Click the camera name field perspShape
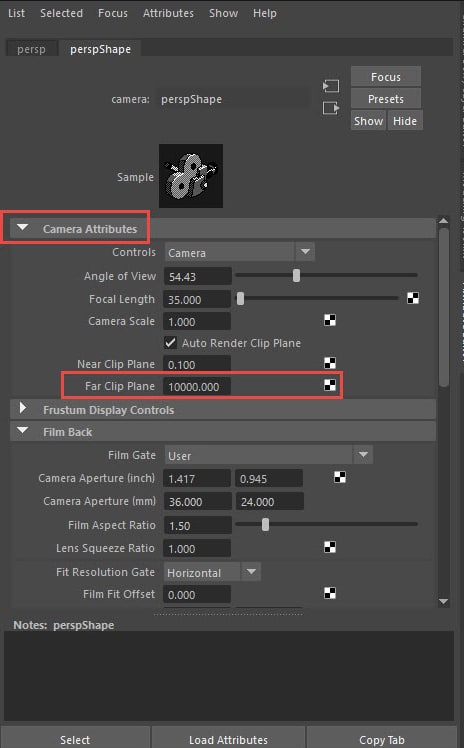This screenshot has width=464, height=748. tap(233, 99)
